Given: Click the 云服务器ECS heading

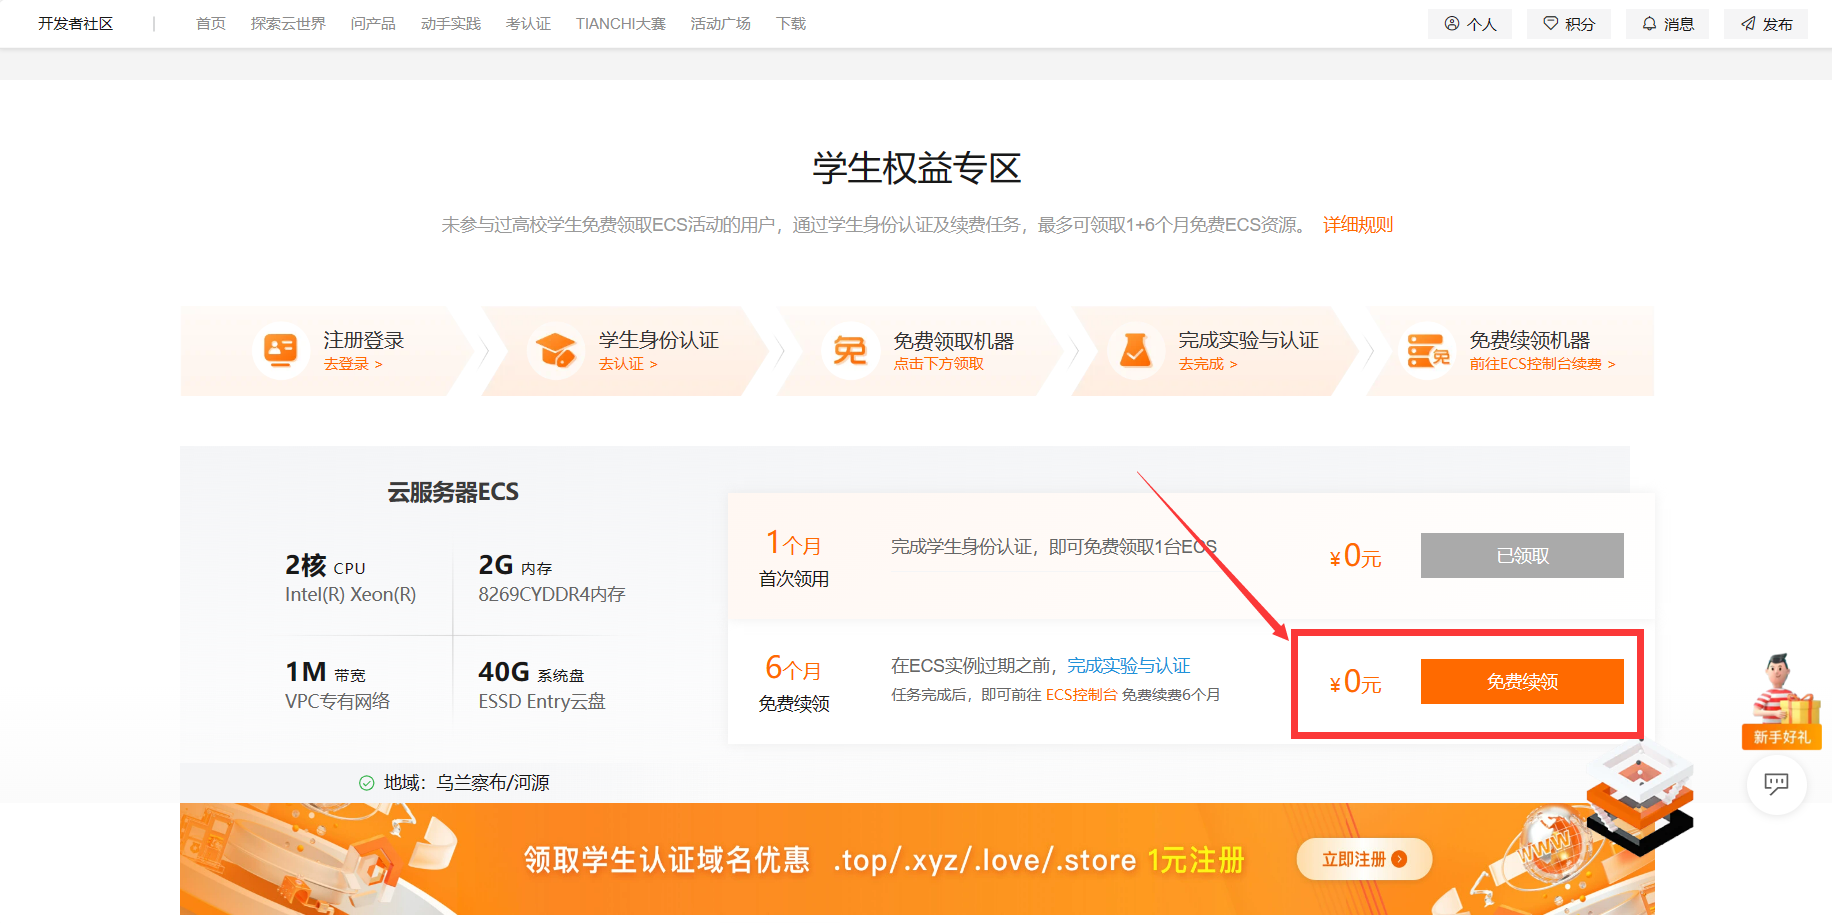Looking at the screenshot, I should pos(453,492).
